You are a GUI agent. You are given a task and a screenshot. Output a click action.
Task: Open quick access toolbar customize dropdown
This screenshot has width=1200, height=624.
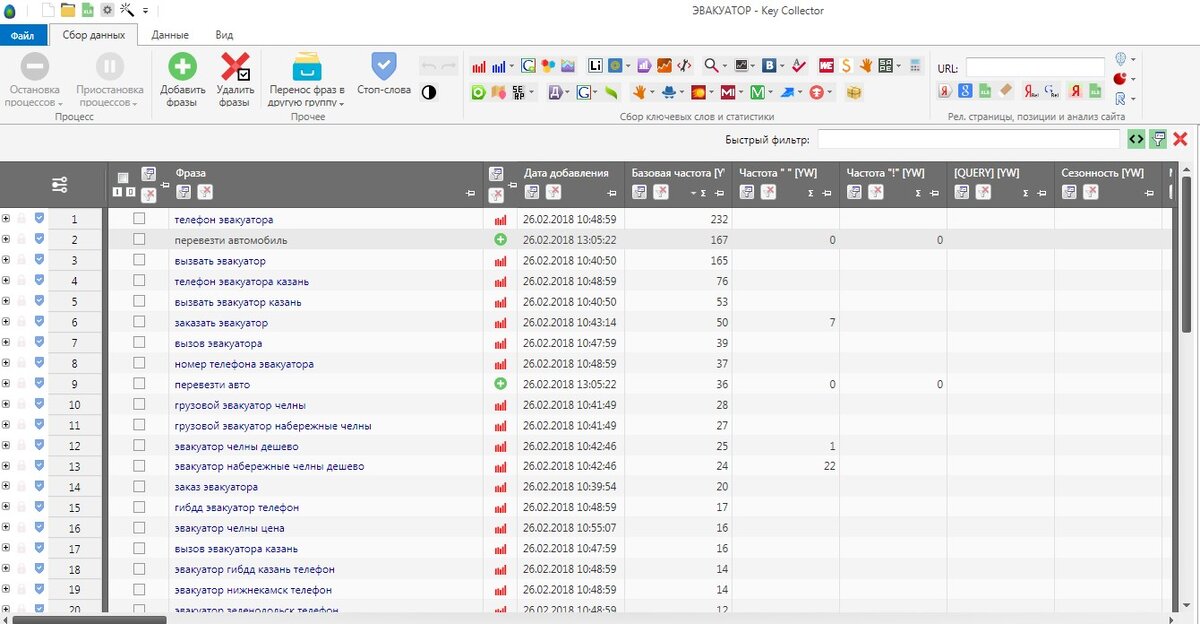click(145, 11)
